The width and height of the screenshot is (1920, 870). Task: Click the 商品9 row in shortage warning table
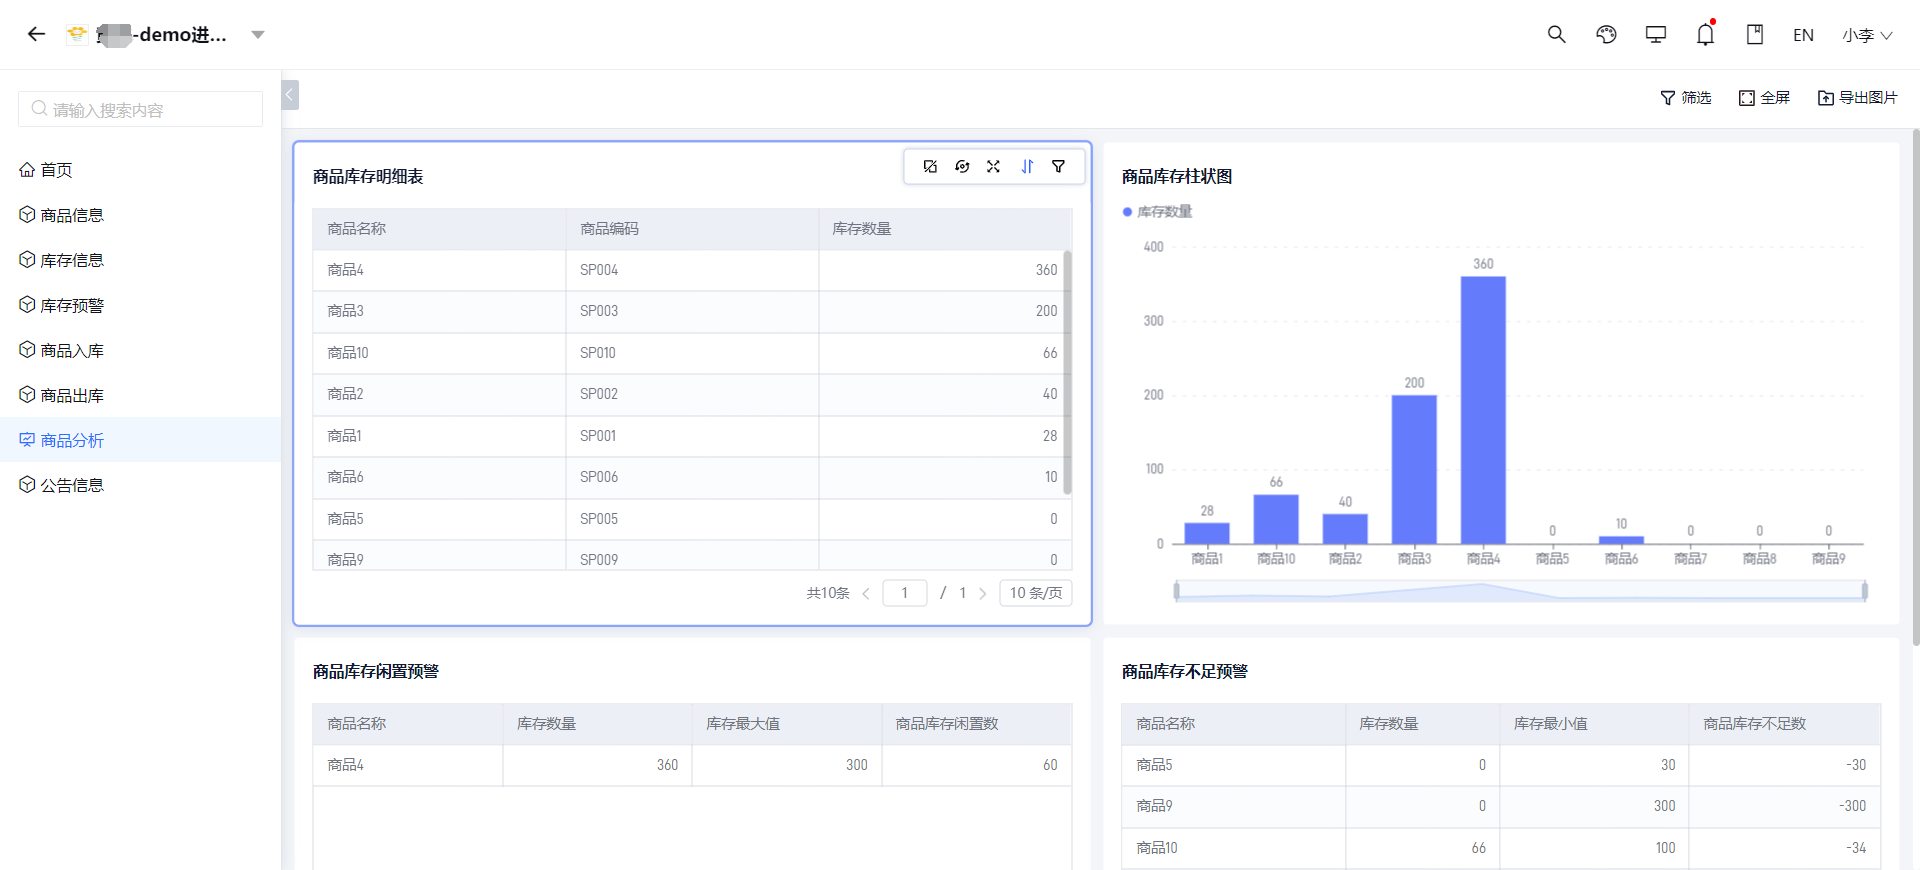pyautogui.click(x=1501, y=806)
